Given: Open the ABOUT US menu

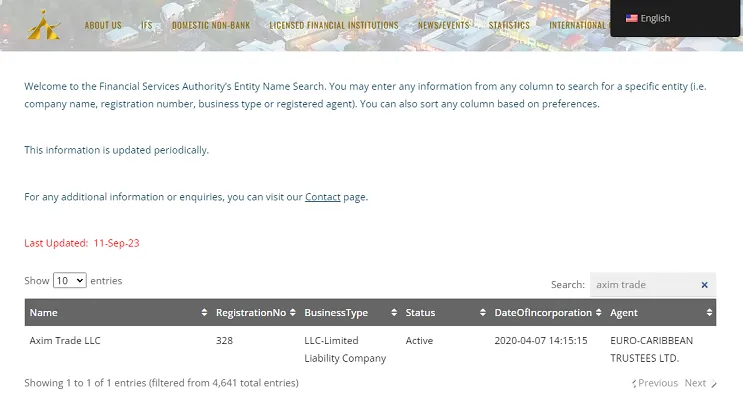Looking at the screenshot, I should click(x=103, y=25).
